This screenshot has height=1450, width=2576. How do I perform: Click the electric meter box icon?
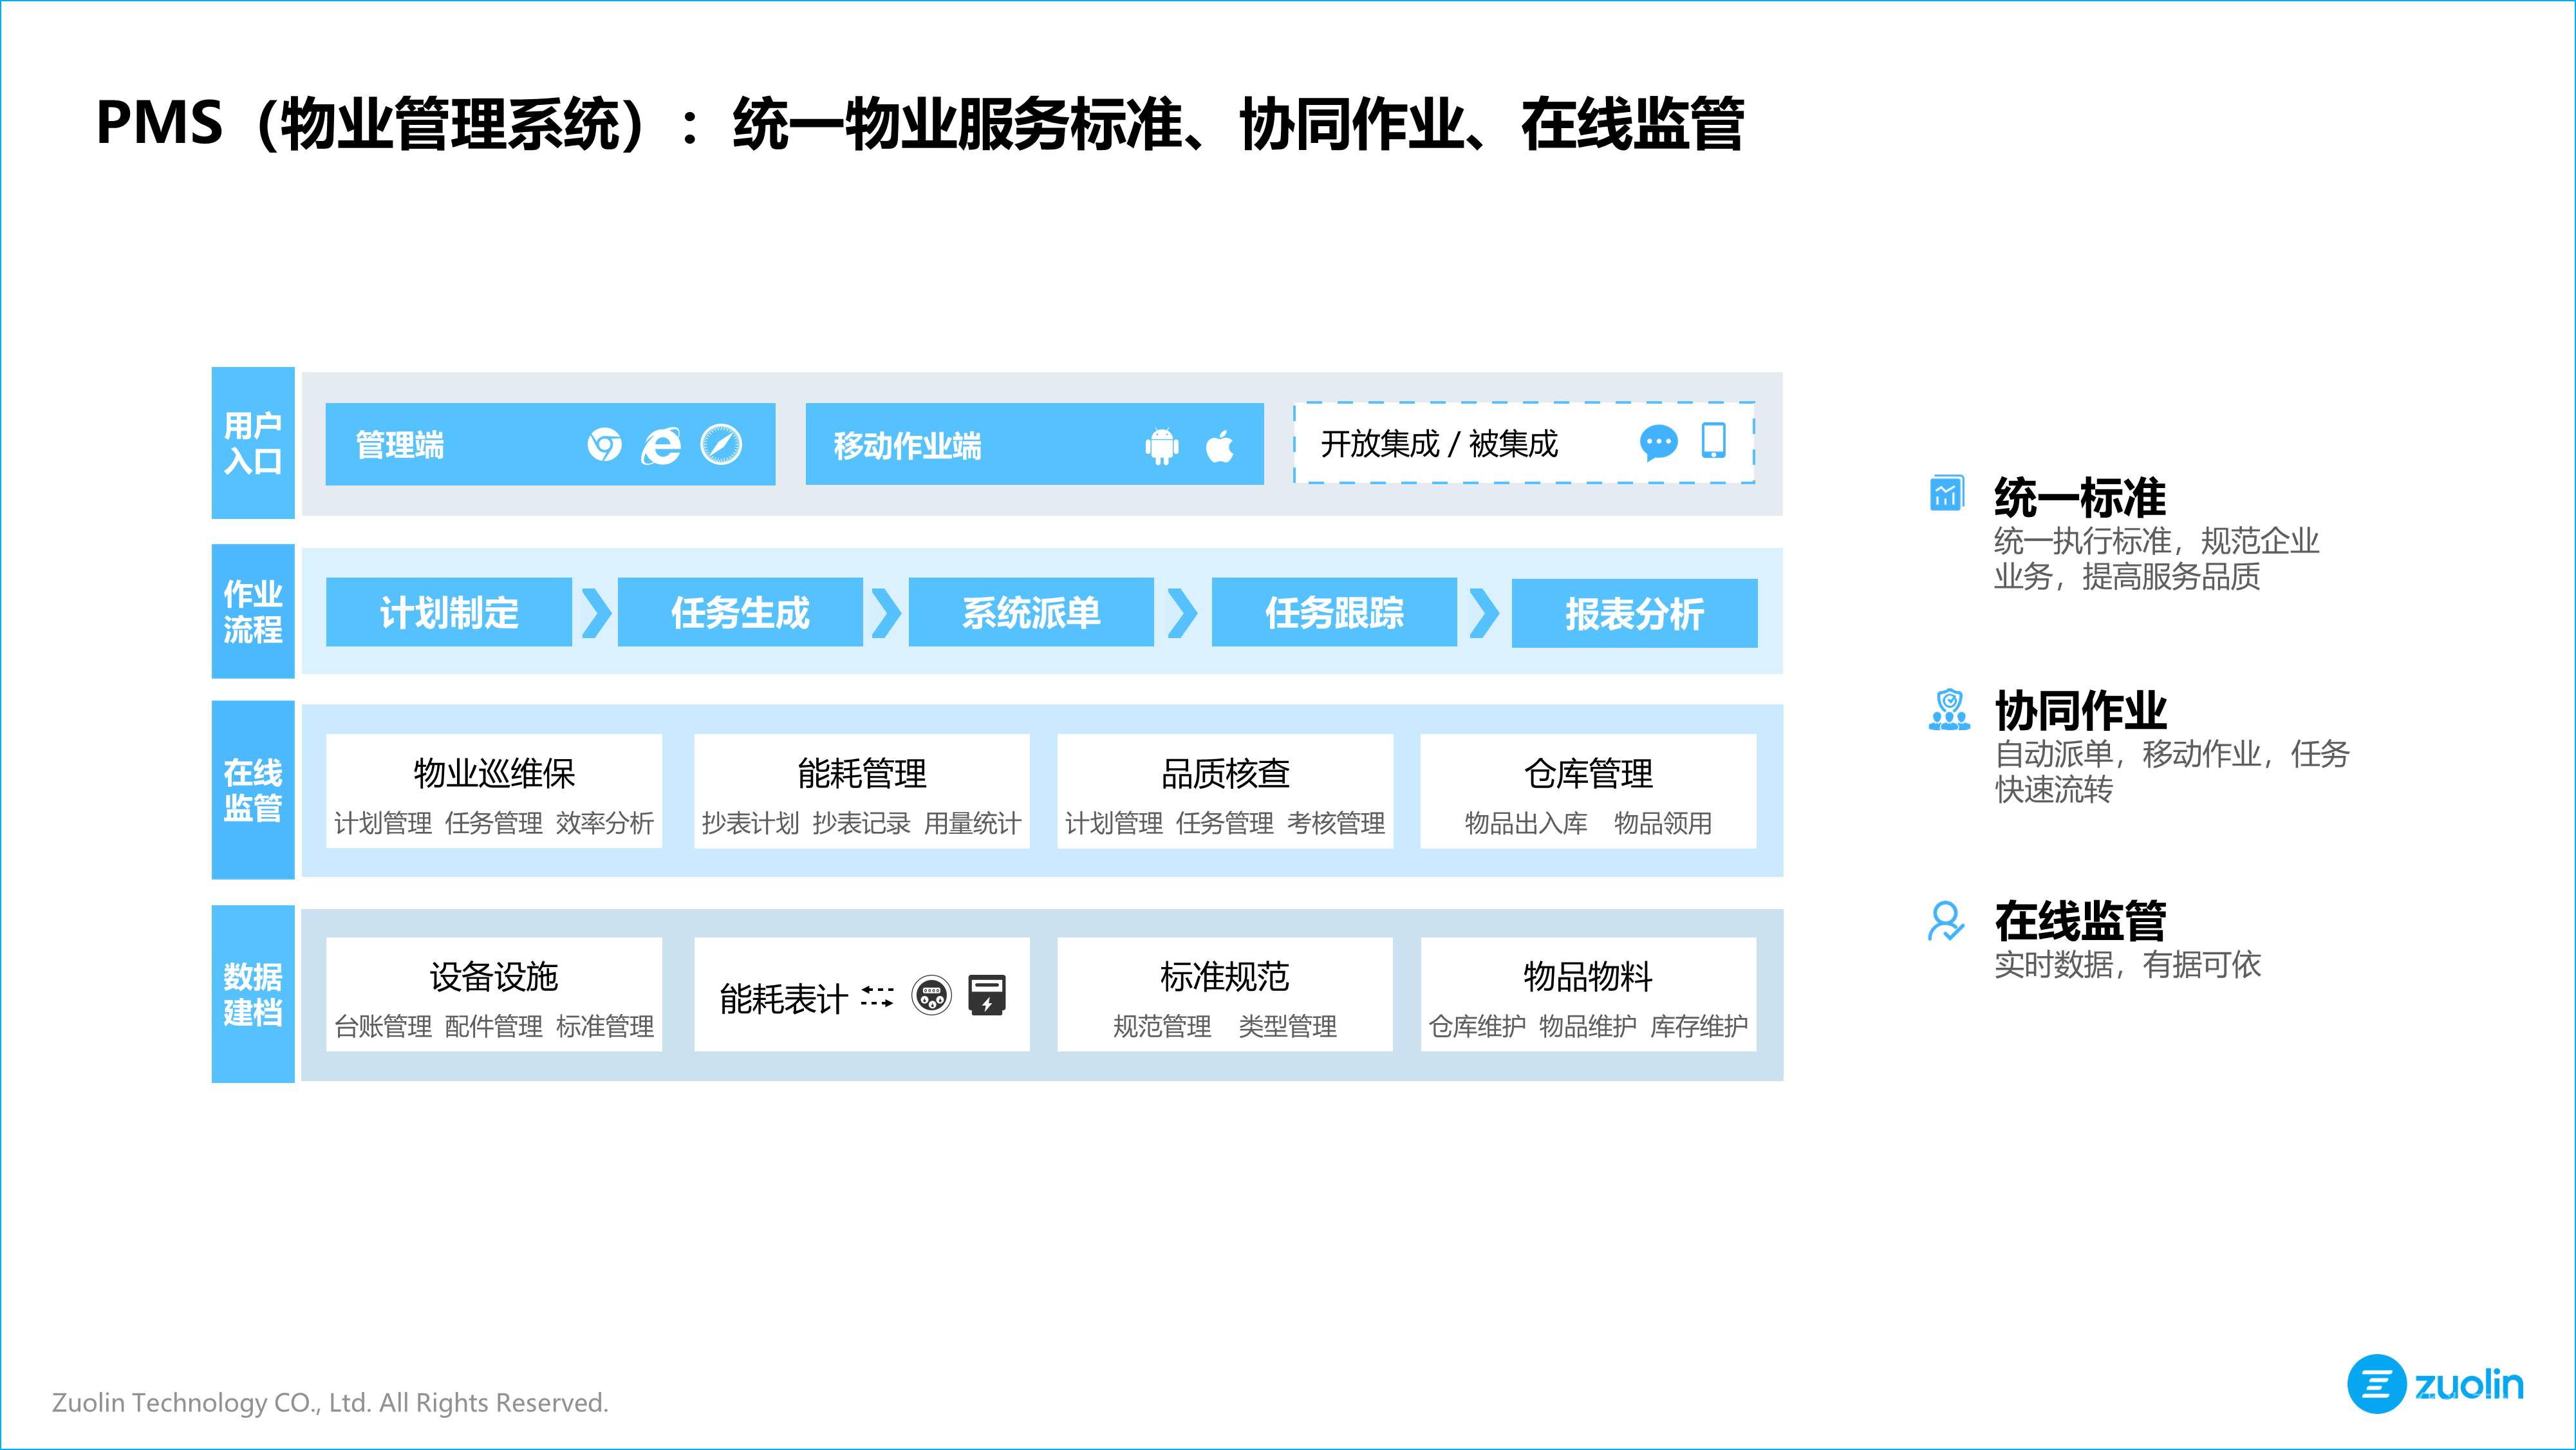tap(987, 995)
